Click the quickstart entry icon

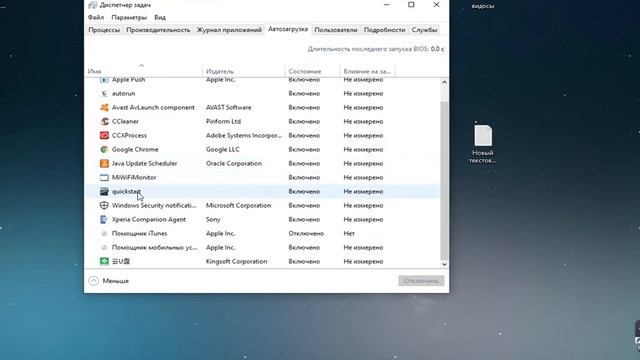pyautogui.click(x=104, y=191)
